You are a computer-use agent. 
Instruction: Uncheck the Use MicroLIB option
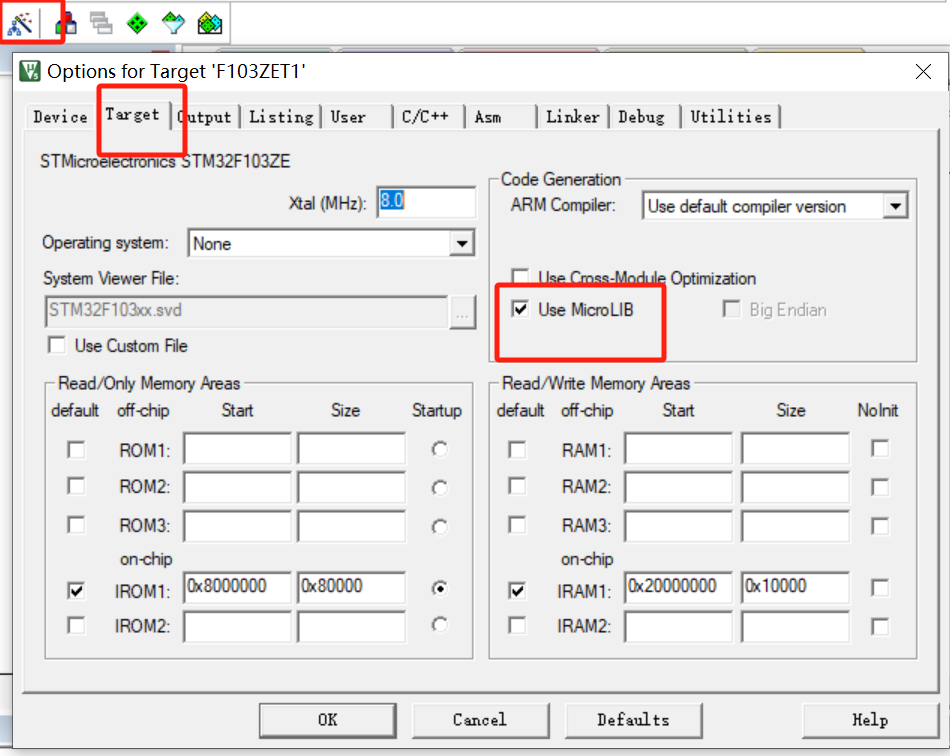click(x=520, y=309)
